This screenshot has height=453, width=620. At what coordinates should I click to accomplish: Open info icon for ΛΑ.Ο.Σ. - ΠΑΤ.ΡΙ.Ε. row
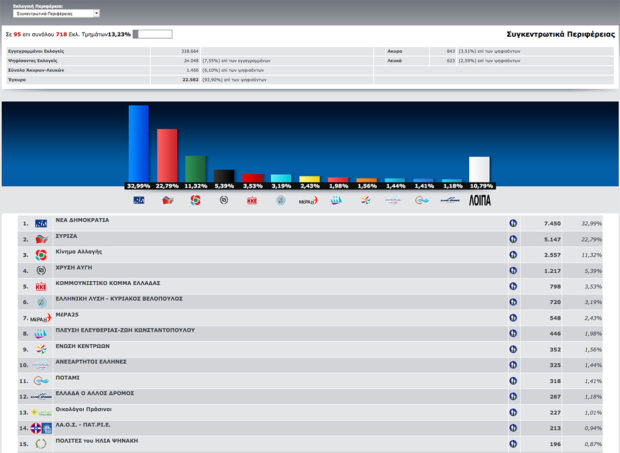click(513, 428)
